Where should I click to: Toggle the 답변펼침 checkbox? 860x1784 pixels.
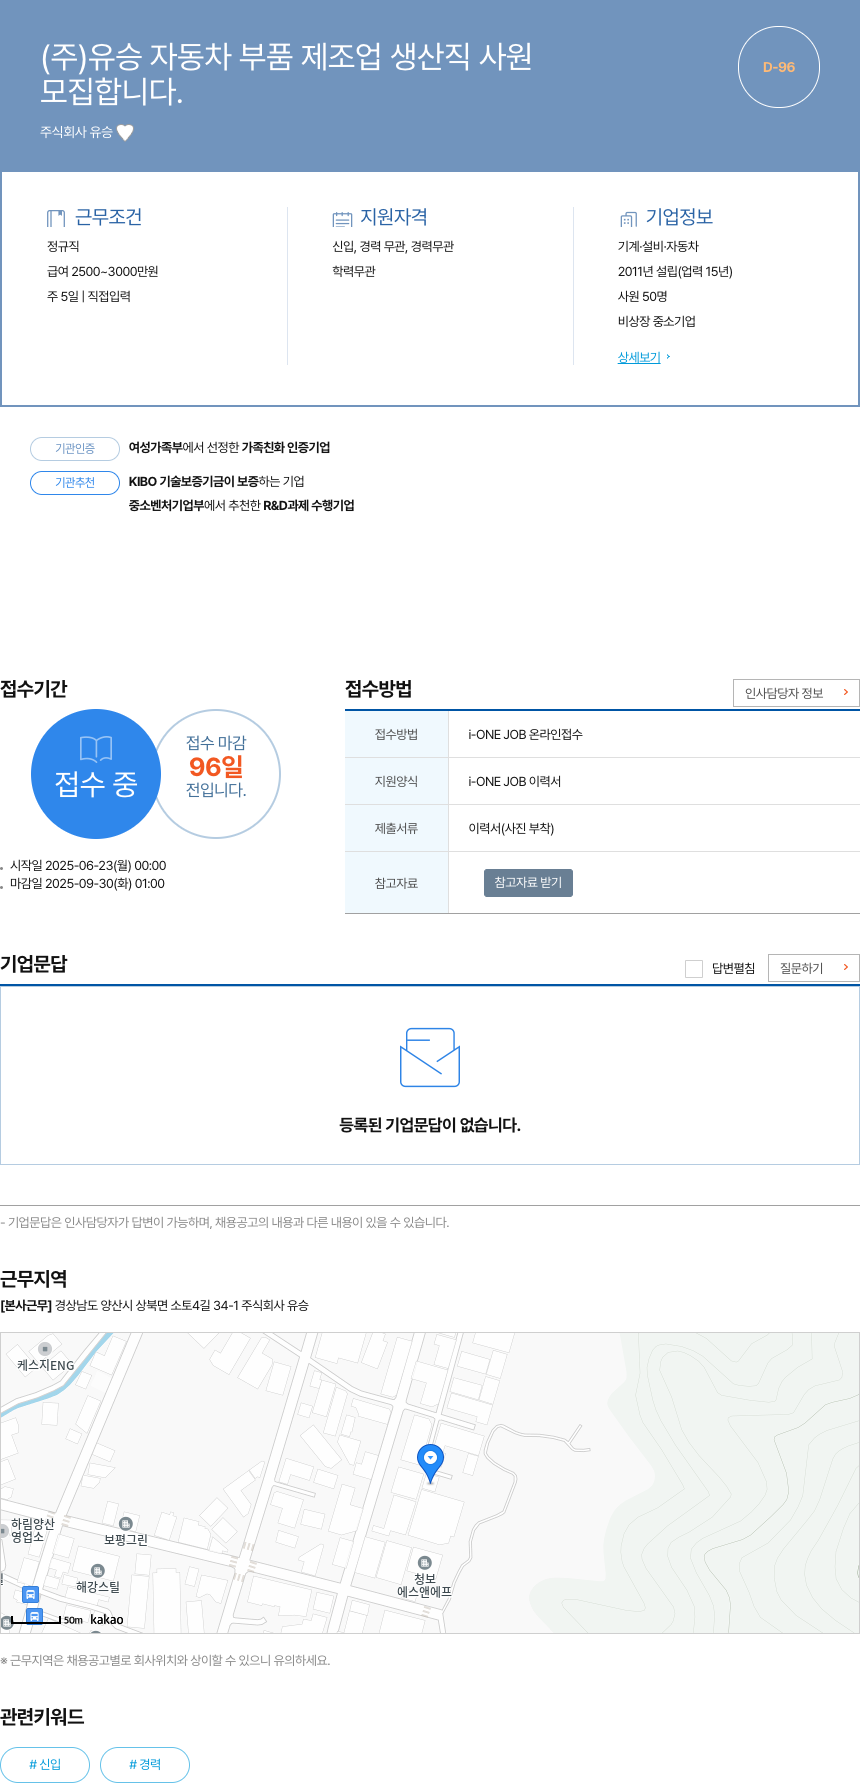694,968
